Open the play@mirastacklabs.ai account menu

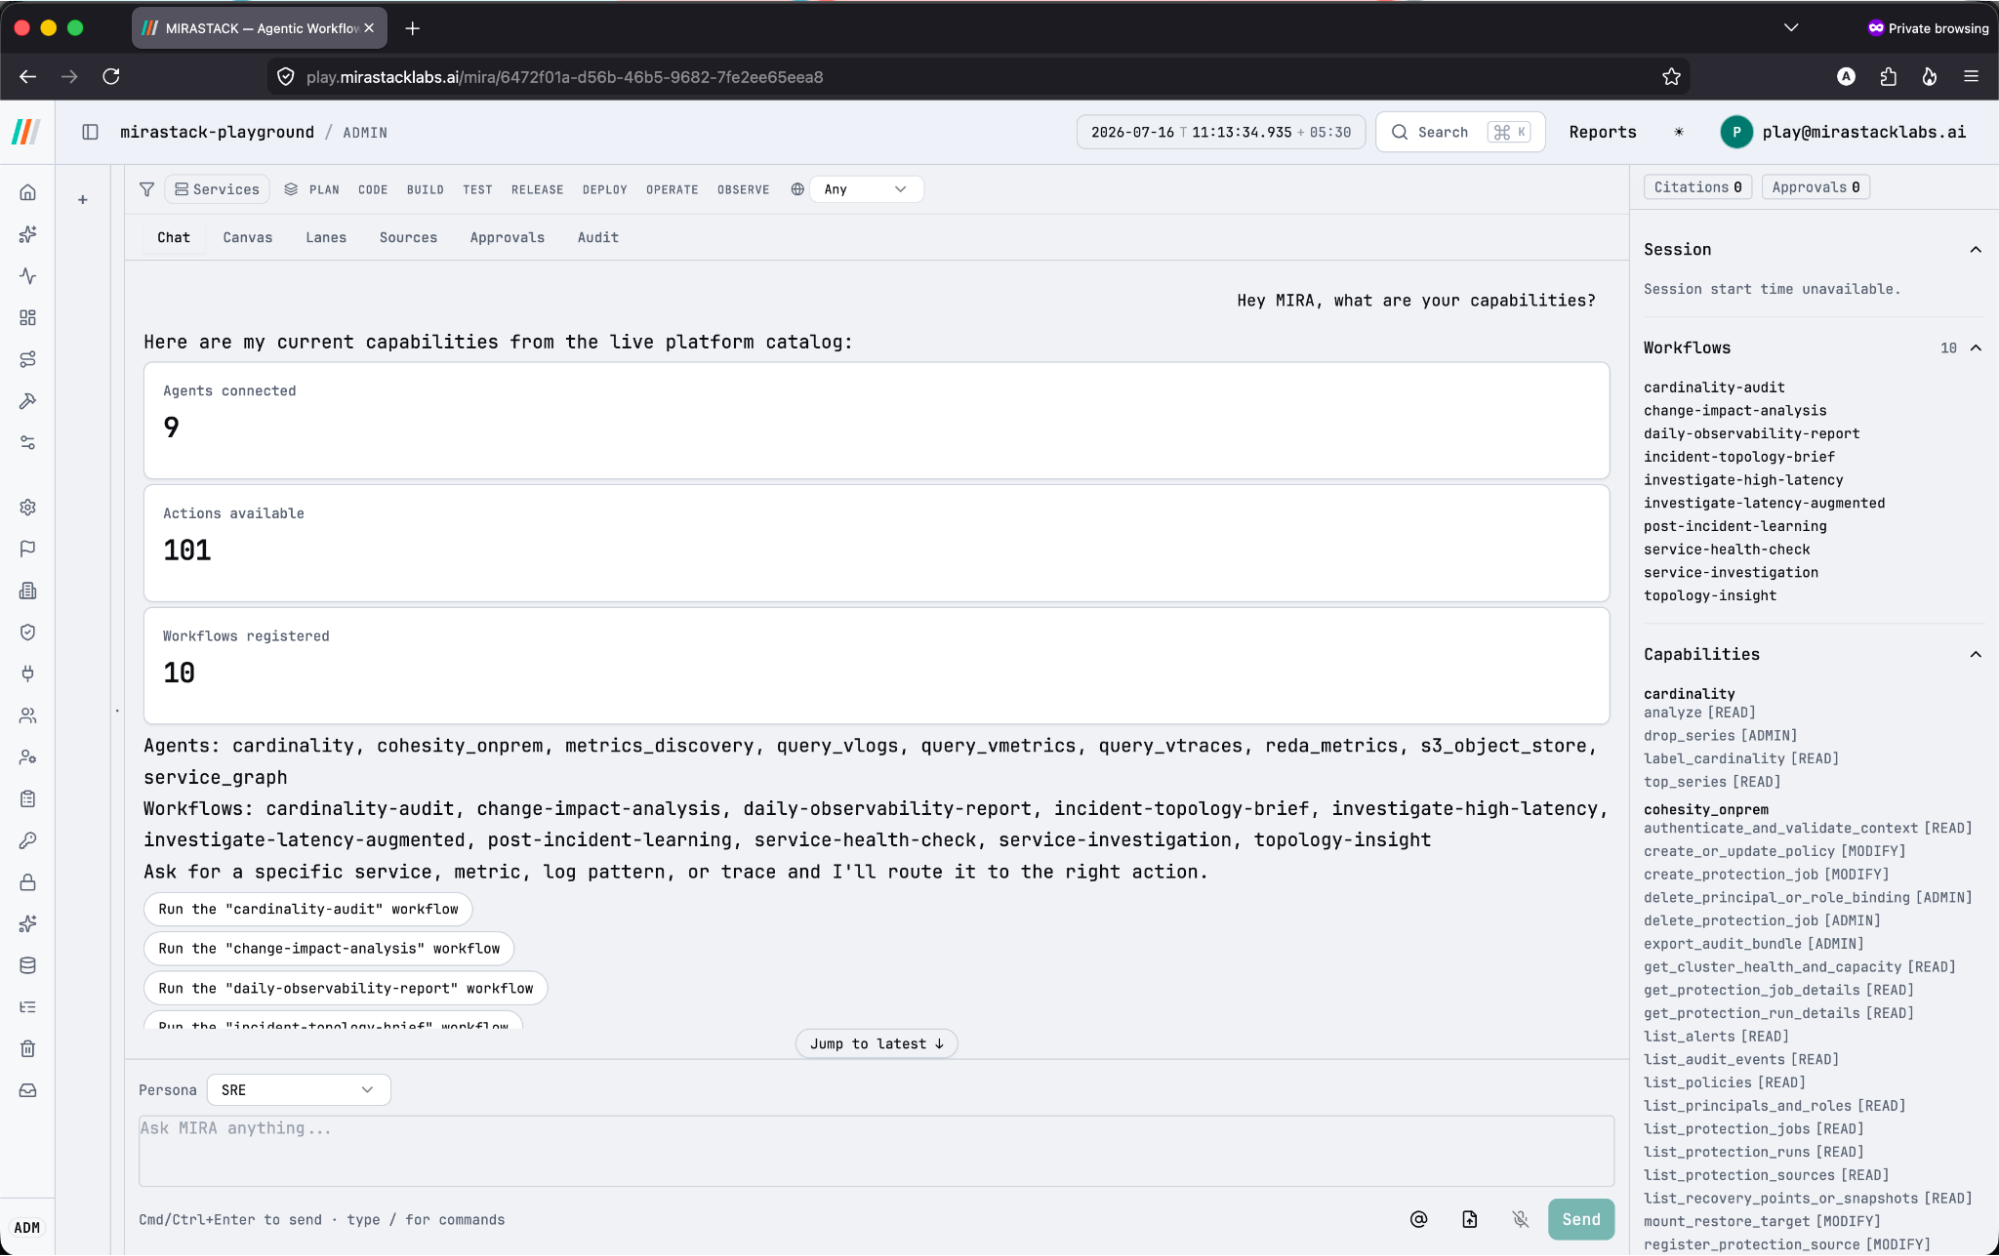coord(1843,132)
